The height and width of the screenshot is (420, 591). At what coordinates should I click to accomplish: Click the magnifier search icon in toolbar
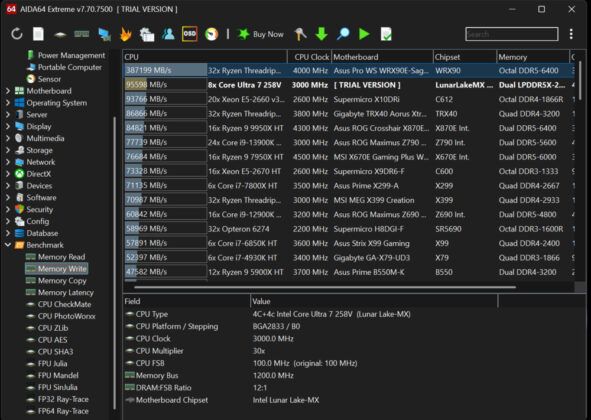343,34
